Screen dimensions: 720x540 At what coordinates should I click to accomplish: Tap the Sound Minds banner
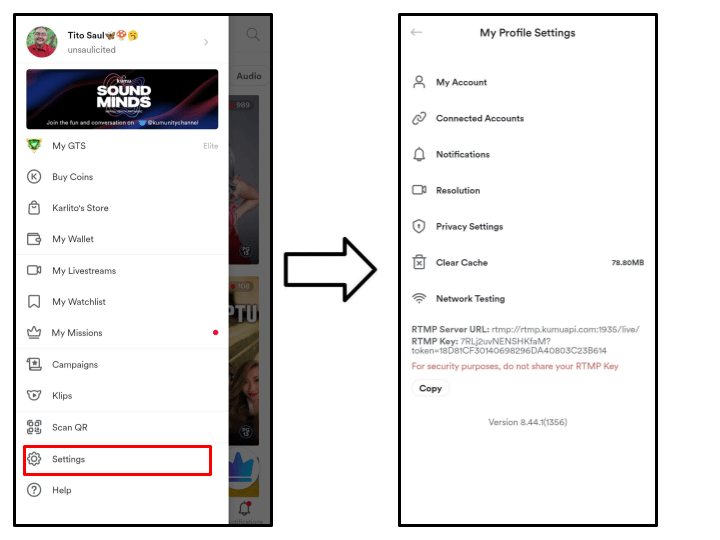click(122, 99)
